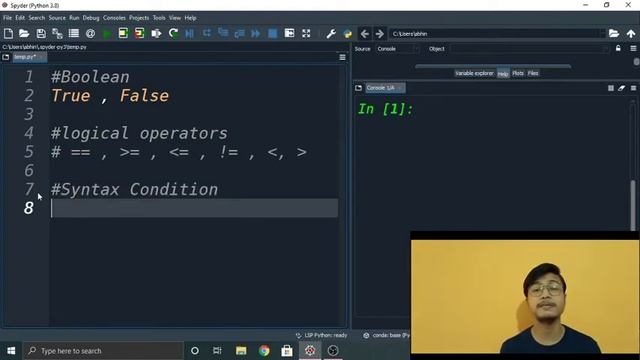
Task: Interrupt the console kernel with the stop square
Action: click(x=611, y=88)
